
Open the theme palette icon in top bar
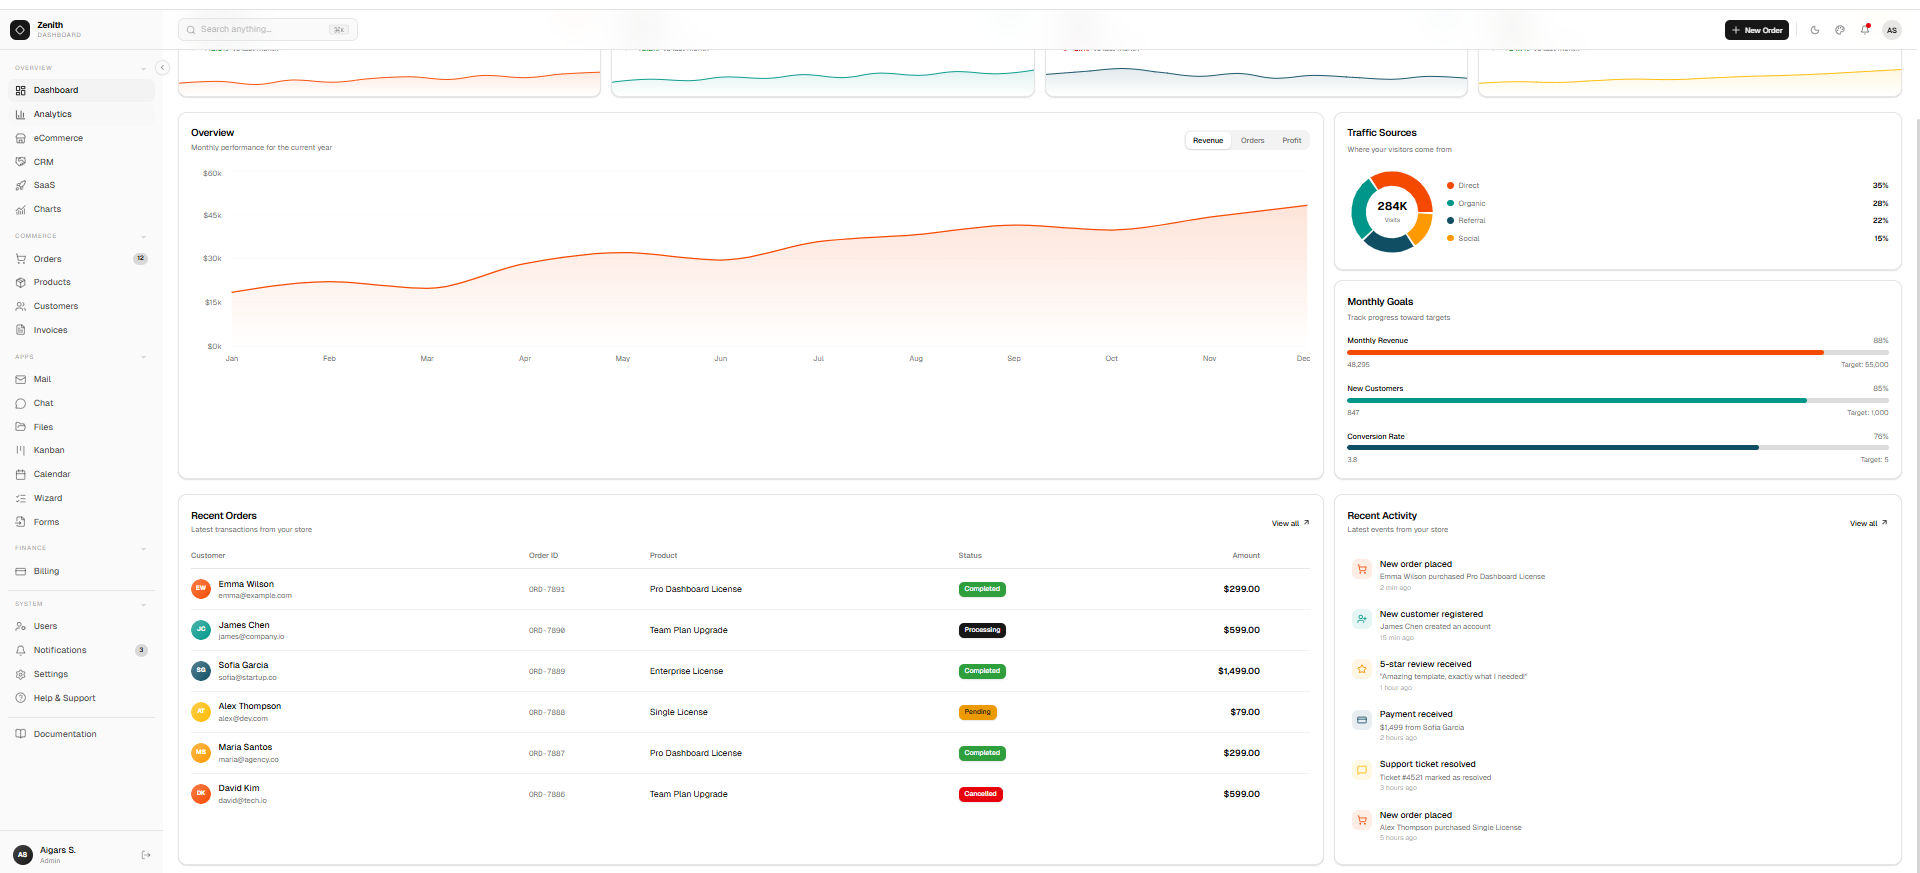(1840, 30)
